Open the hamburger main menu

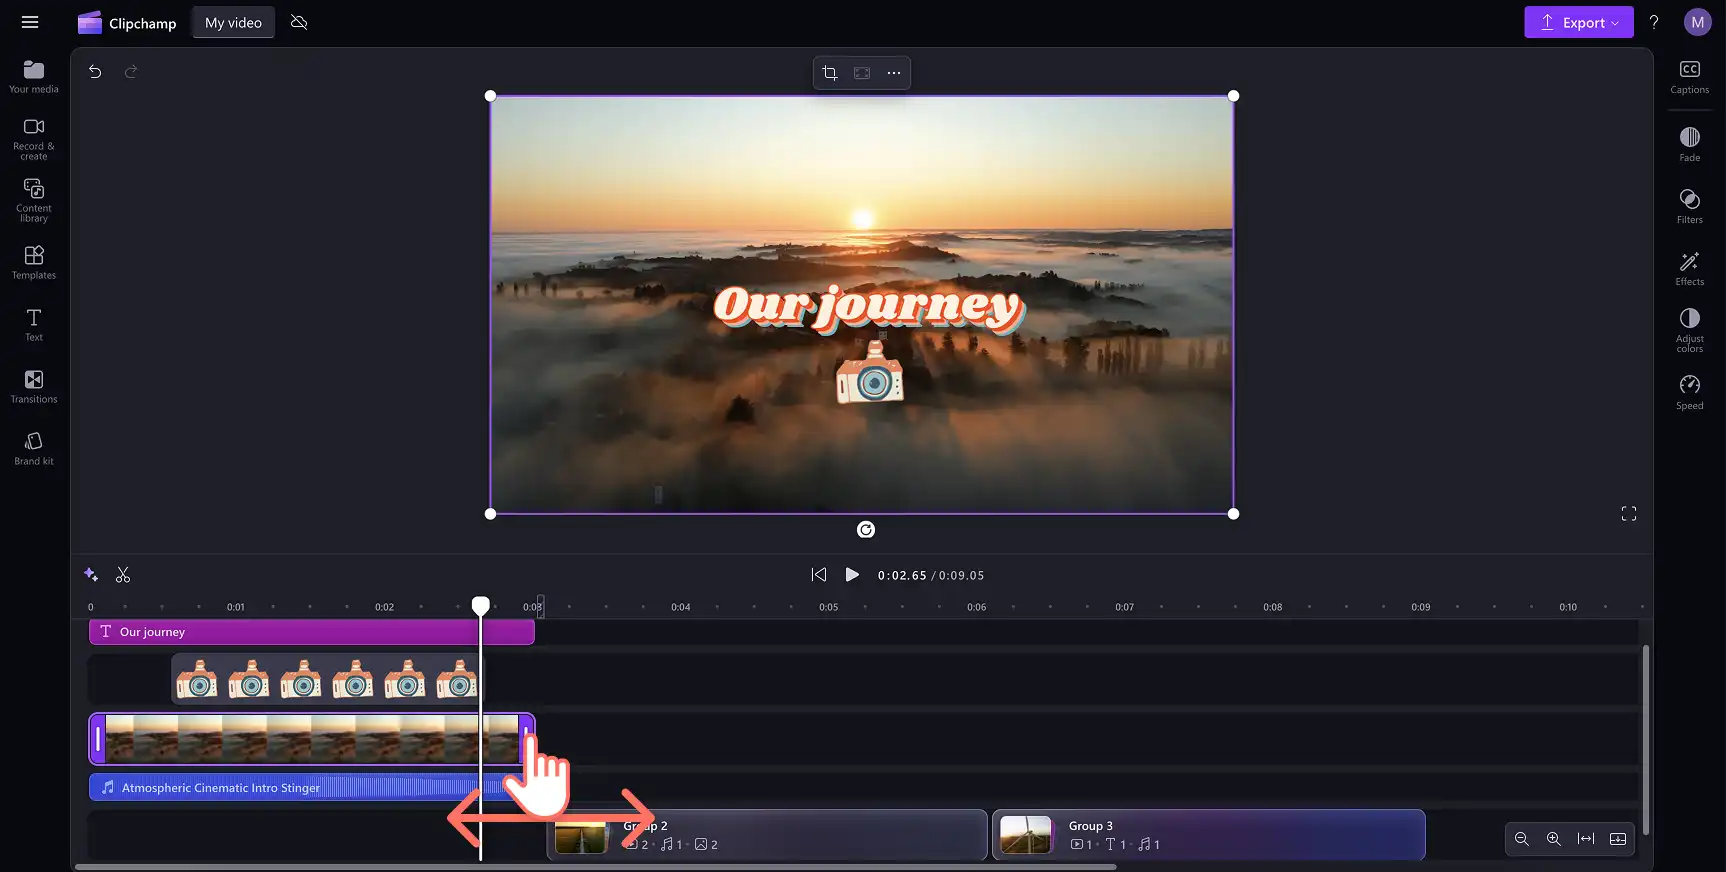[x=30, y=22]
